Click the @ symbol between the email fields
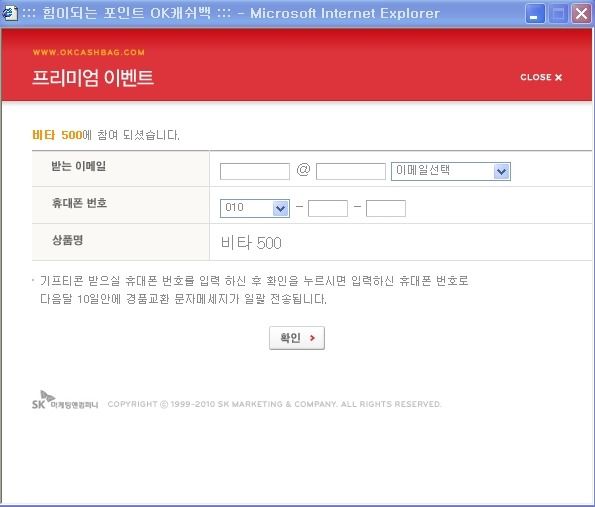The image size is (595, 507). (x=303, y=169)
